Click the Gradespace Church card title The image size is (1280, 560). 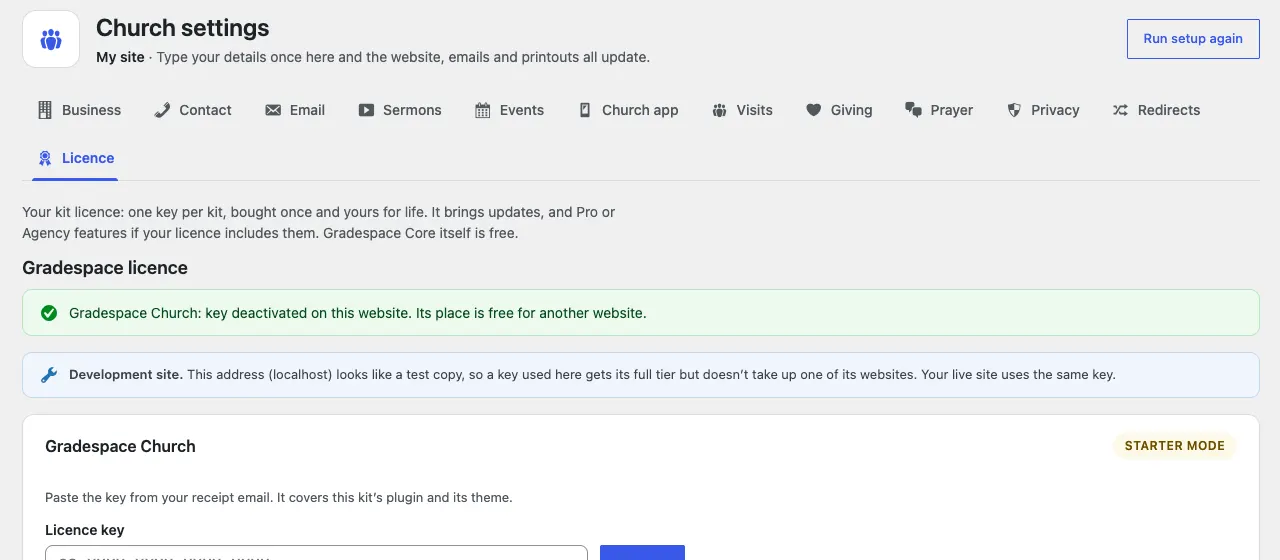[120, 446]
